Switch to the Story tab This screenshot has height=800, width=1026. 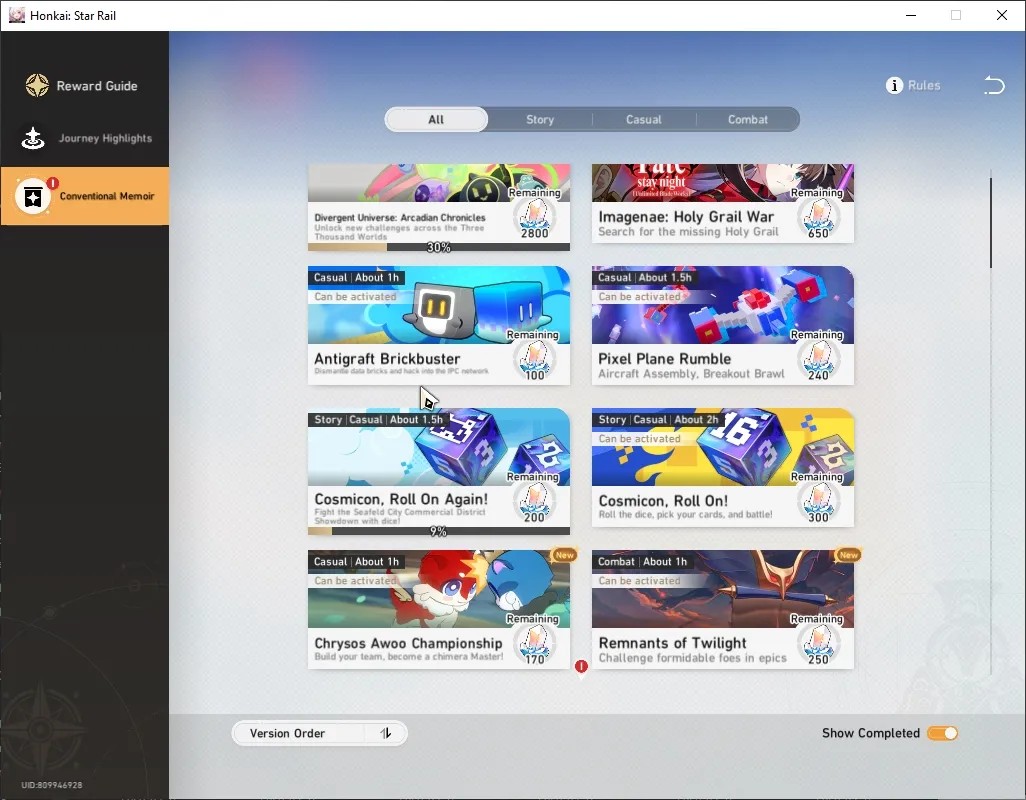click(x=540, y=120)
